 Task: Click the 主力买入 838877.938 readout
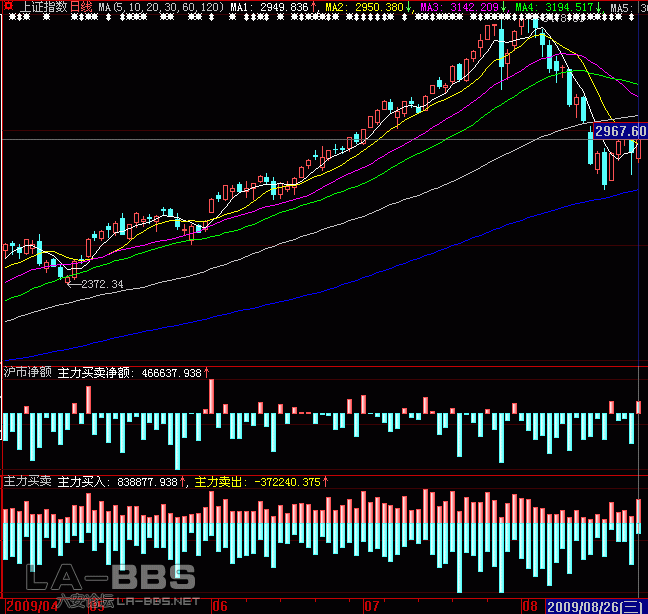click(x=118, y=481)
